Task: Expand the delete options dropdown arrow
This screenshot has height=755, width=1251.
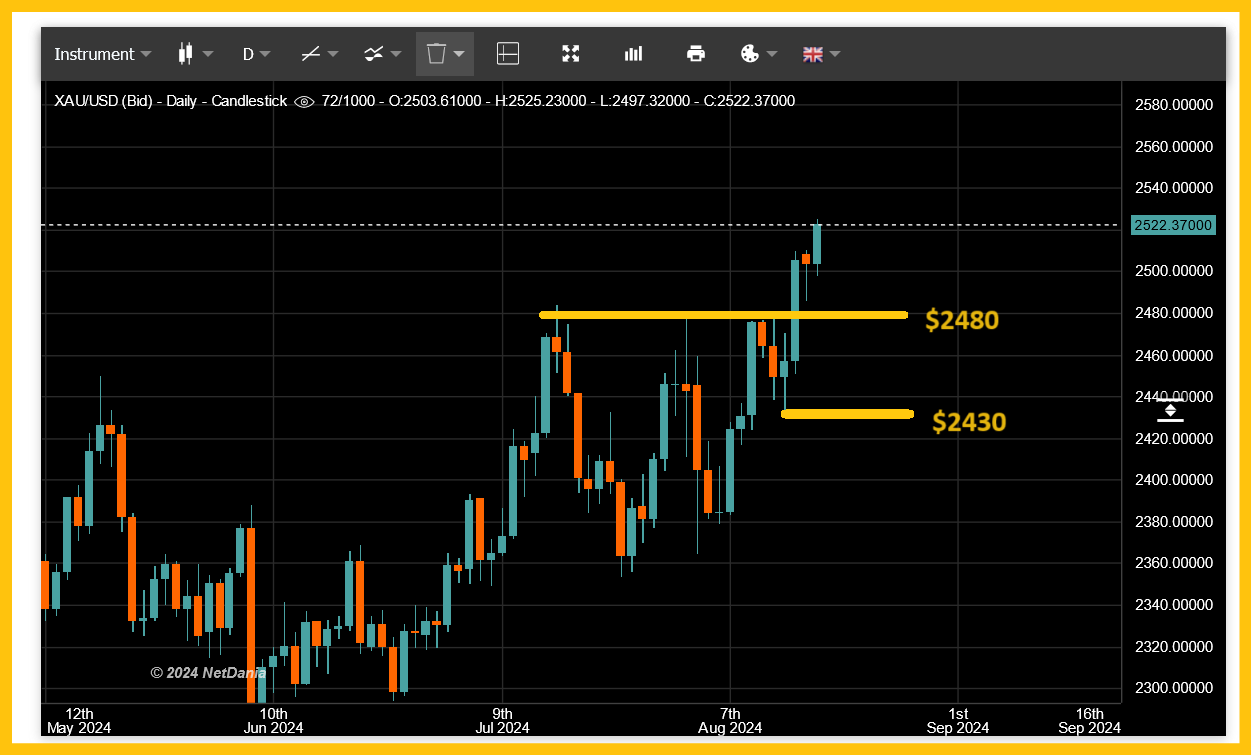Action: point(459,54)
